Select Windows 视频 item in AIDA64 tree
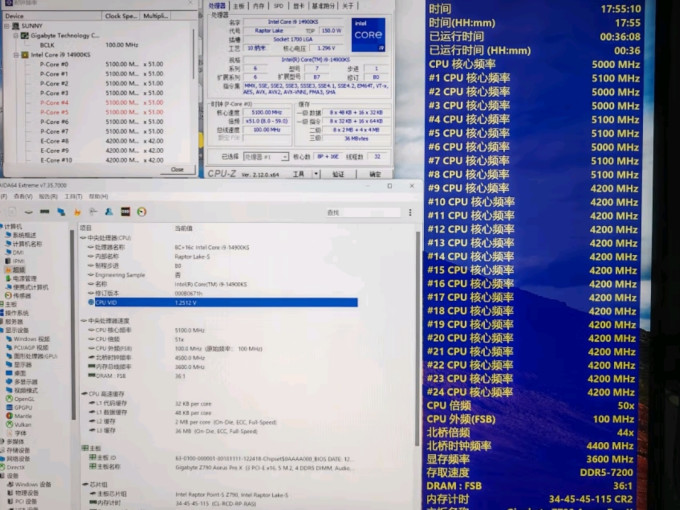The image size is (680, 510). pos(28,339)
